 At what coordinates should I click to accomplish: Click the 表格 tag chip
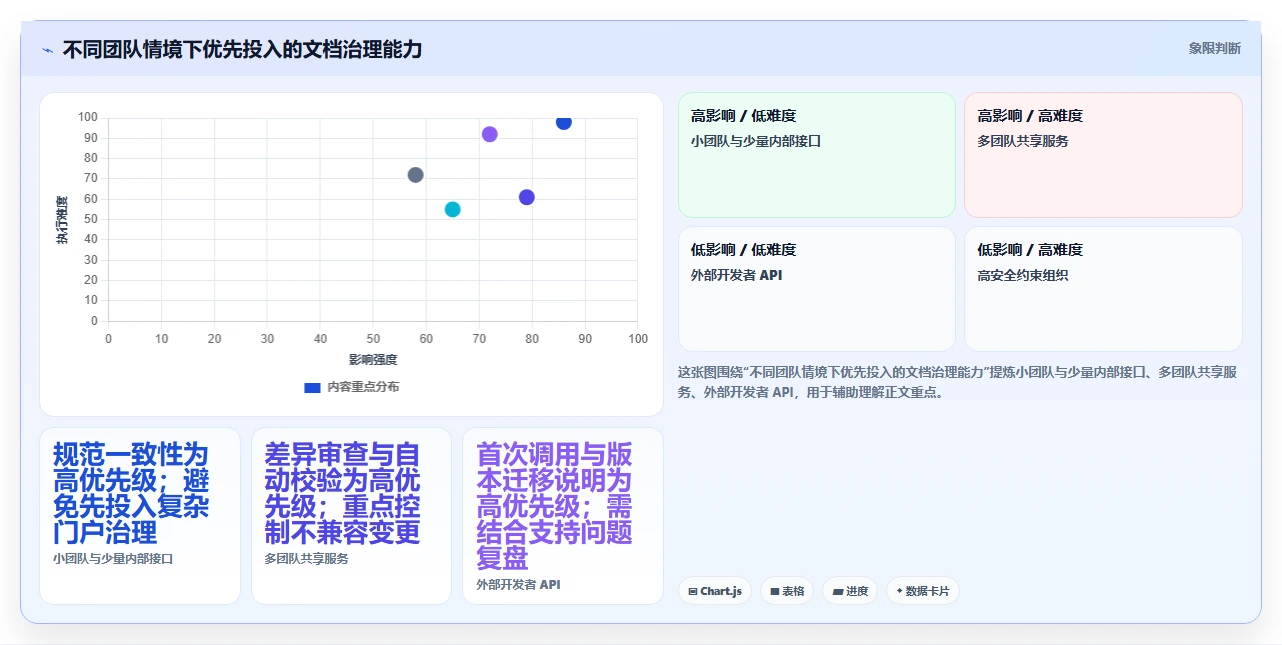pos(787,591)
